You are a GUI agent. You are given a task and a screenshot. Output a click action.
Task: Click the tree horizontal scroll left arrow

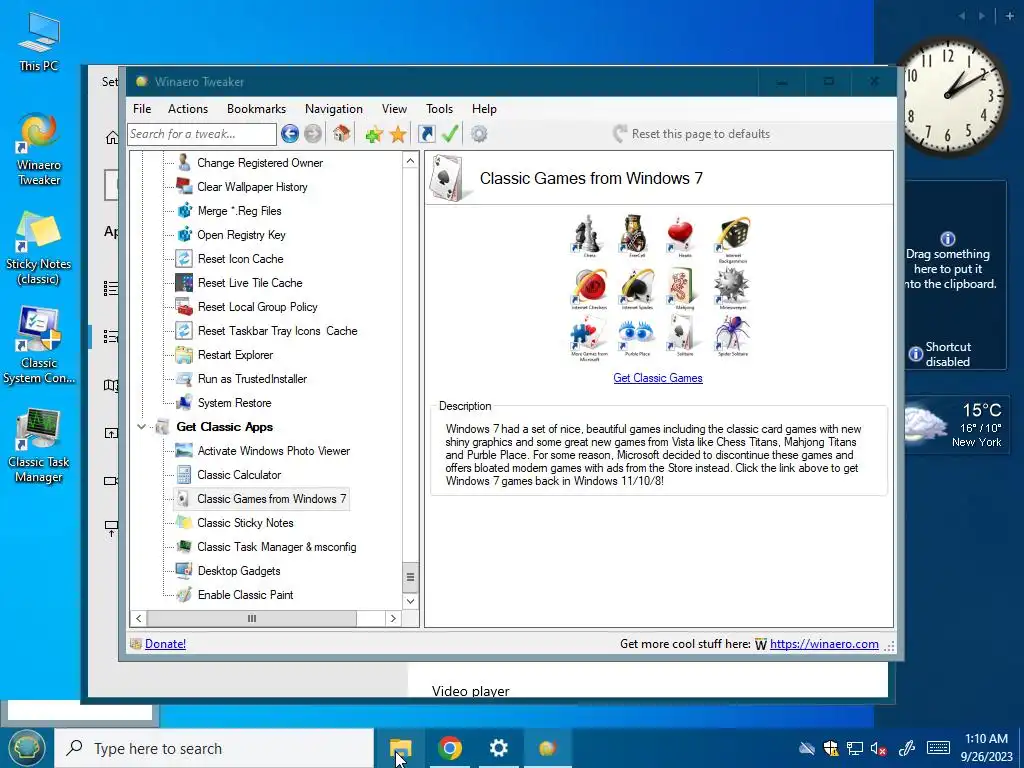tap(138, 618)
